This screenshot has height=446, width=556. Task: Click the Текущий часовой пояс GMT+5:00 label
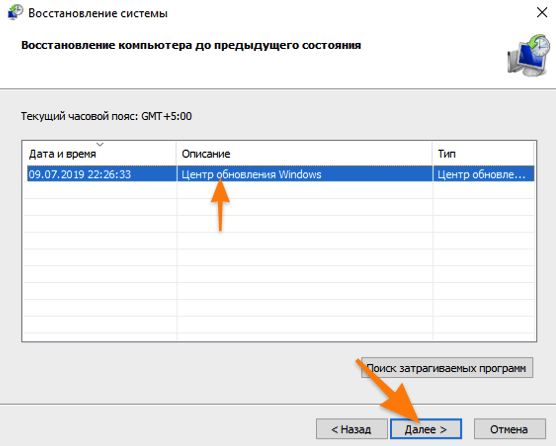point(106,116)
